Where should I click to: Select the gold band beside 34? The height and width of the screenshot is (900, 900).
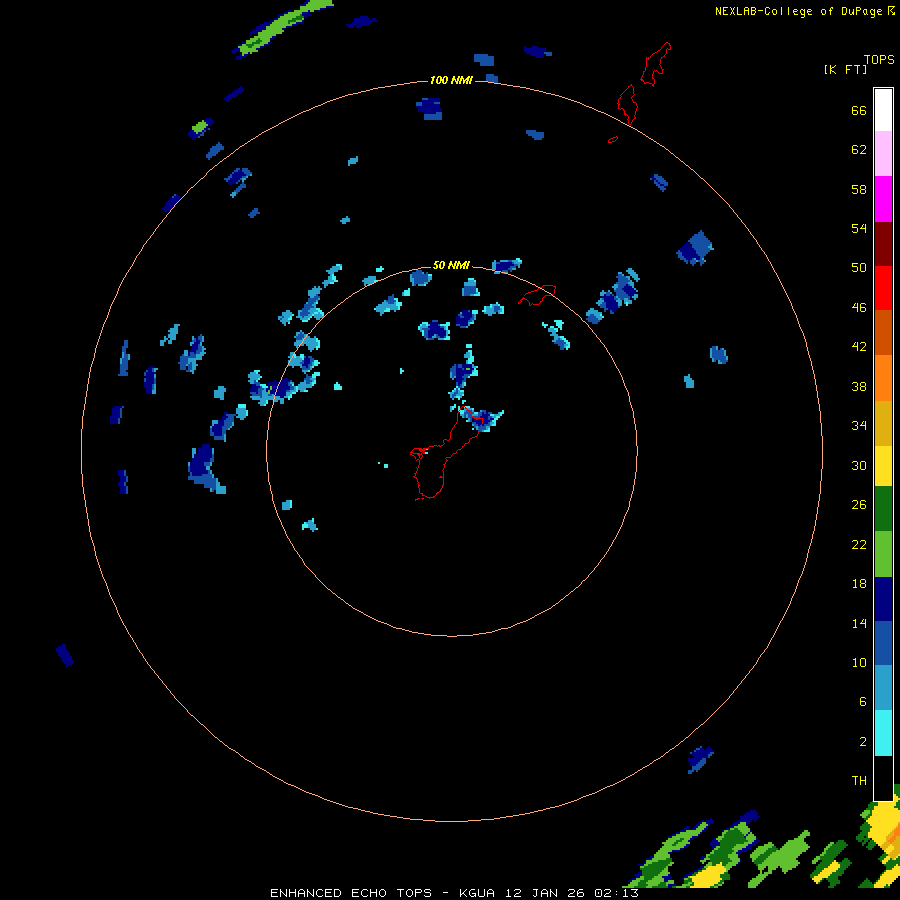coord(883,423)
